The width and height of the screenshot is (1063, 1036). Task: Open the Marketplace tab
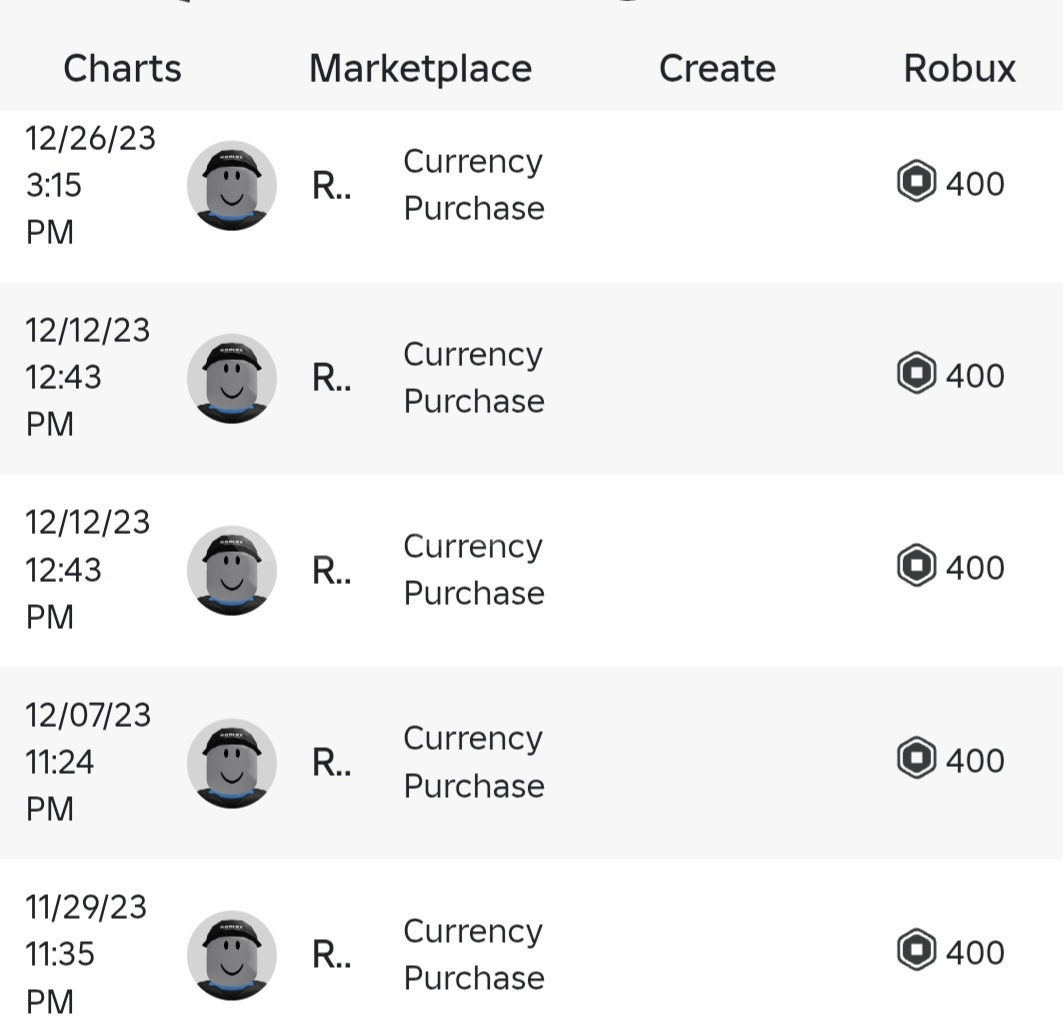(x=420, y=69)
